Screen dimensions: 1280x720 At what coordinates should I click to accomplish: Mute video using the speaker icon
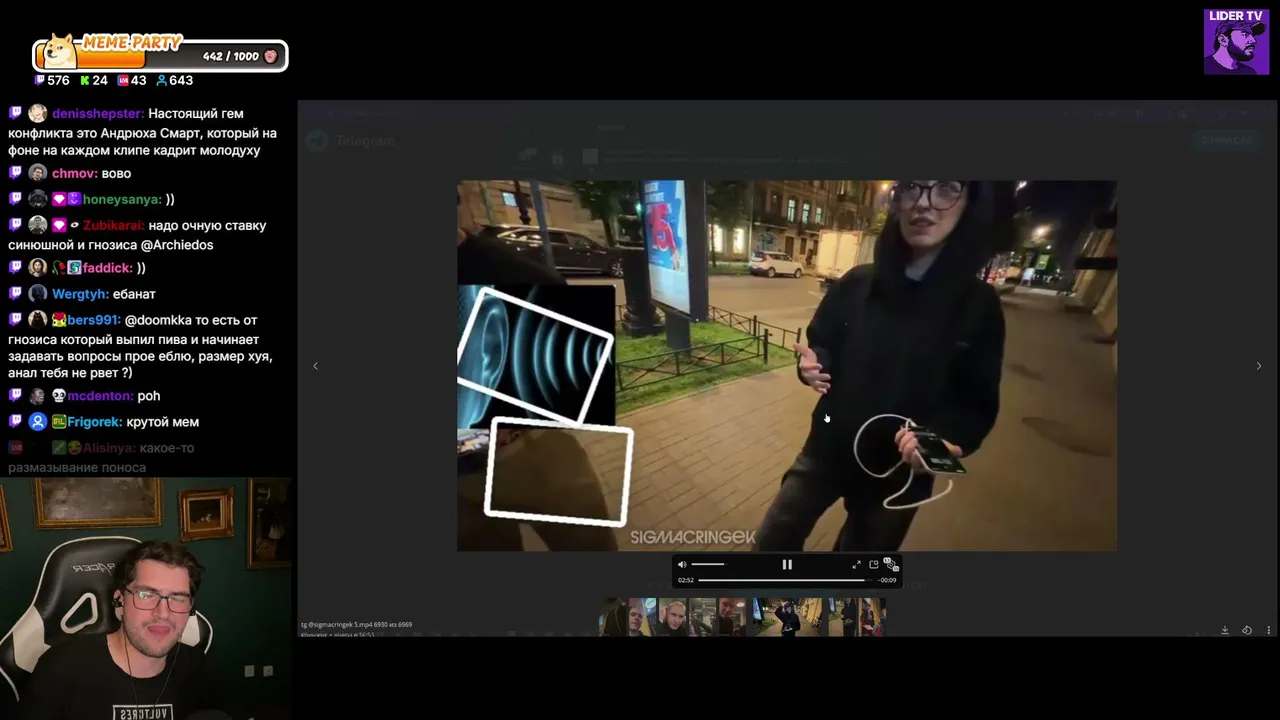pos(682,565)
